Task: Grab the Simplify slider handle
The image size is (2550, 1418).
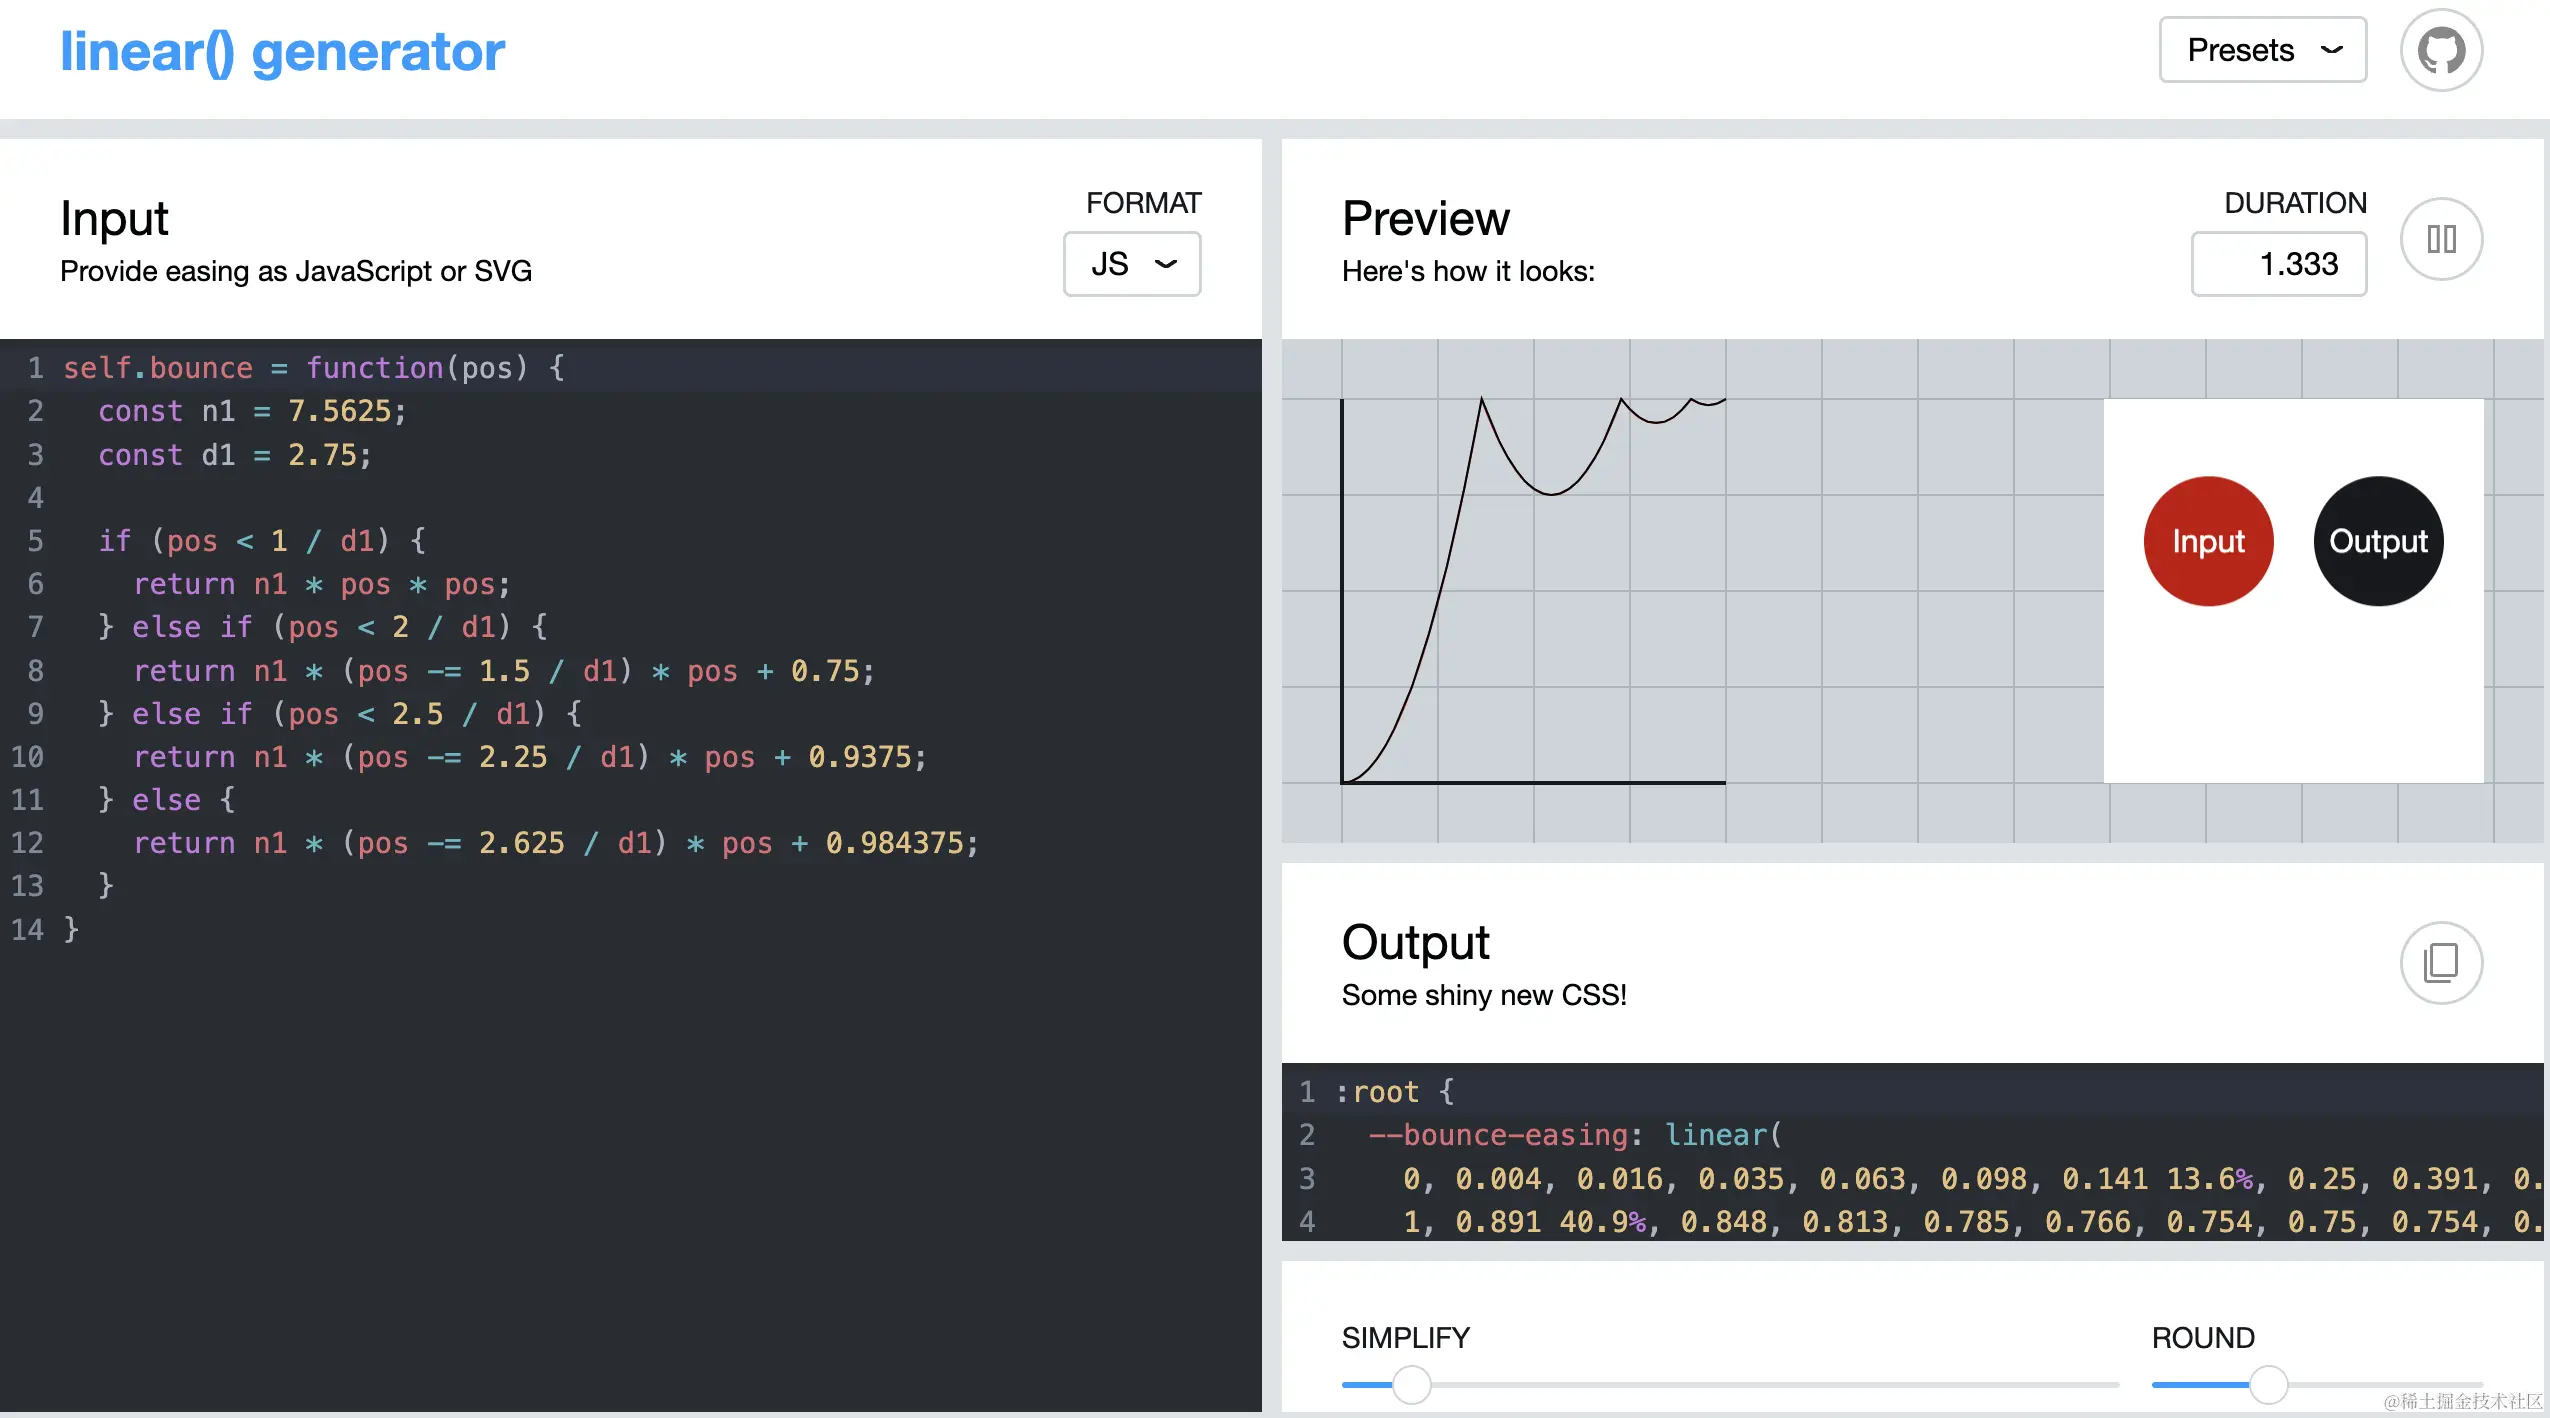Action: click(x=1411, y=1385)
